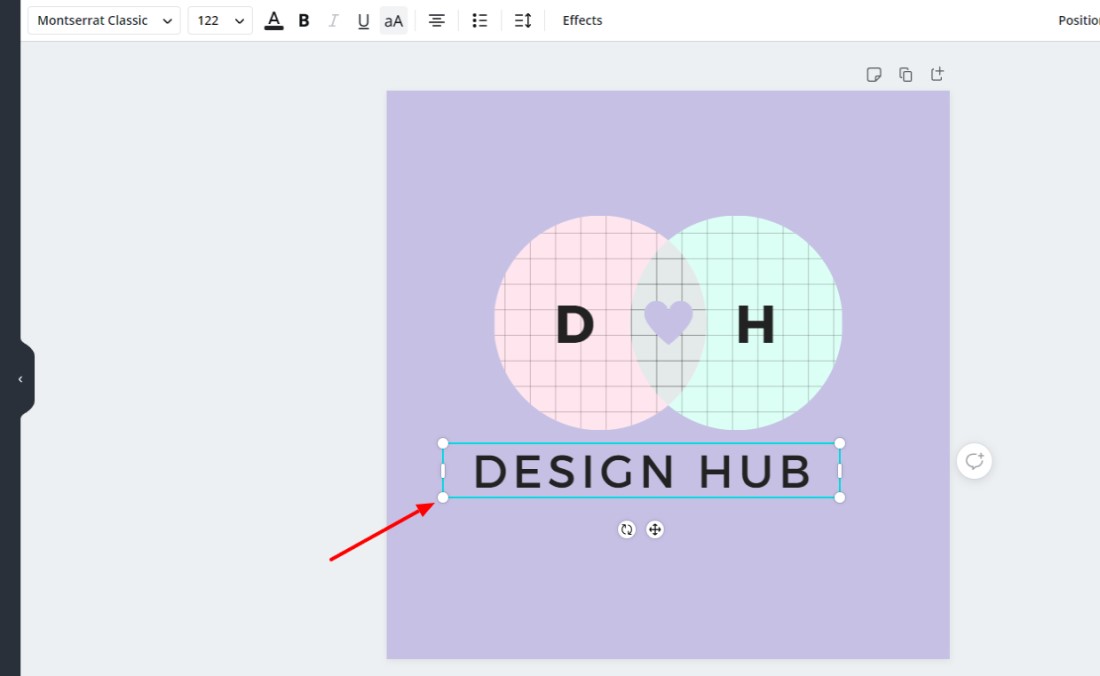The width and height of the screenshot is (1100, 676).
Task: Toggle uppercase aA setting
Action: [x=394, y=20]
